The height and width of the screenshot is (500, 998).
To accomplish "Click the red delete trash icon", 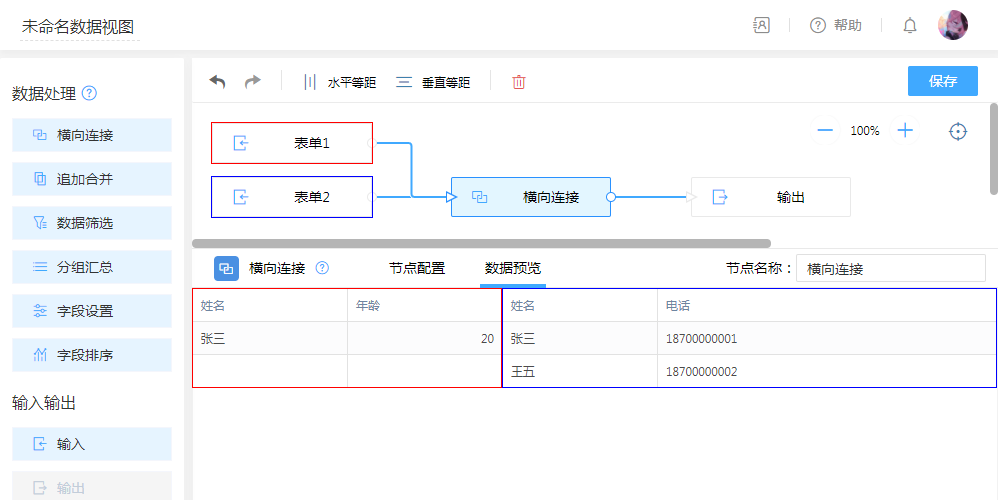I will click(519, 82).
